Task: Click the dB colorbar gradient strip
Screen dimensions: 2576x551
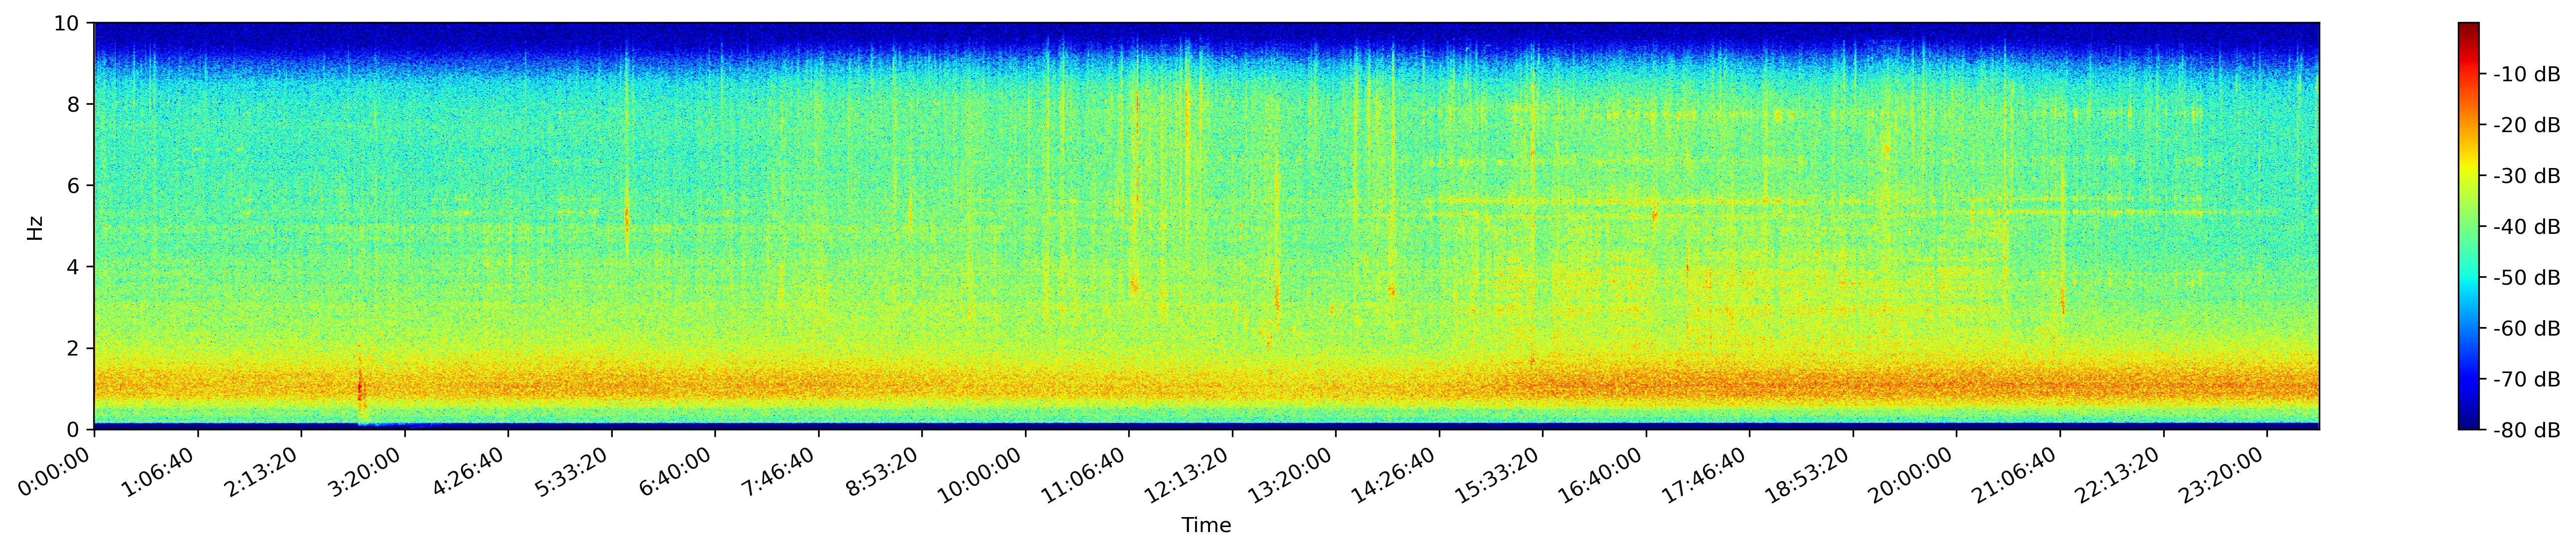Action: click(2468, 226)
